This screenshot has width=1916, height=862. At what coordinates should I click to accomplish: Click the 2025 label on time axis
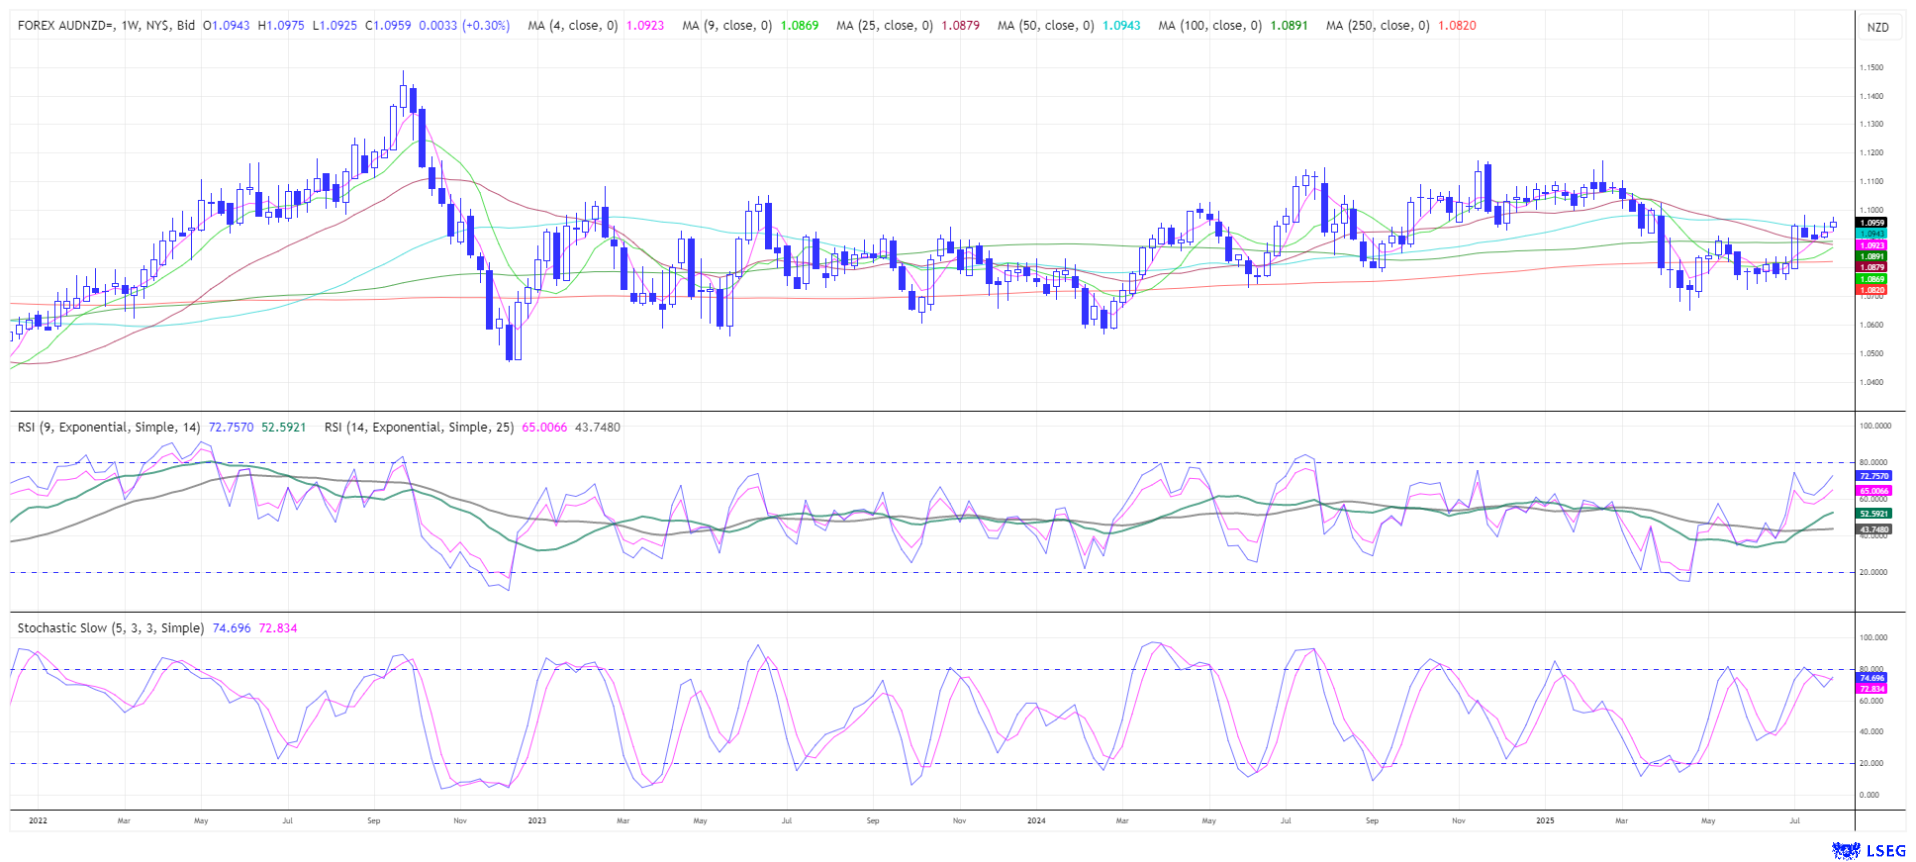(x=1545, y=821)
